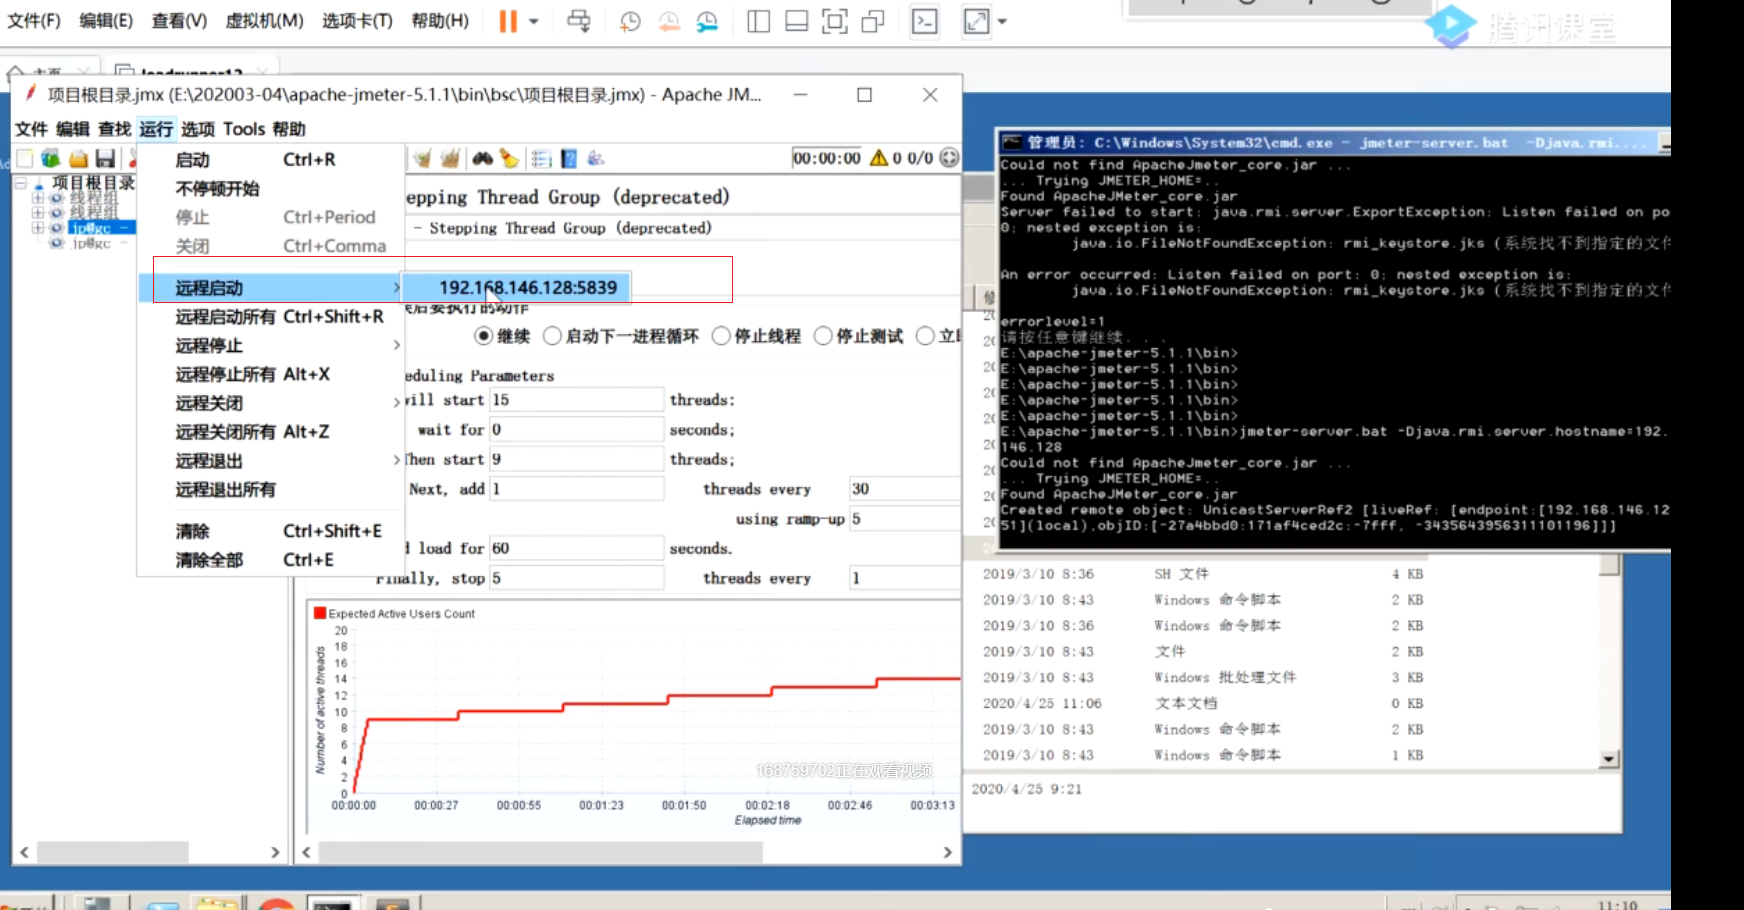
Task: Select the file row dated 2020/4/25 11:06
Action: pos(1203,703)
